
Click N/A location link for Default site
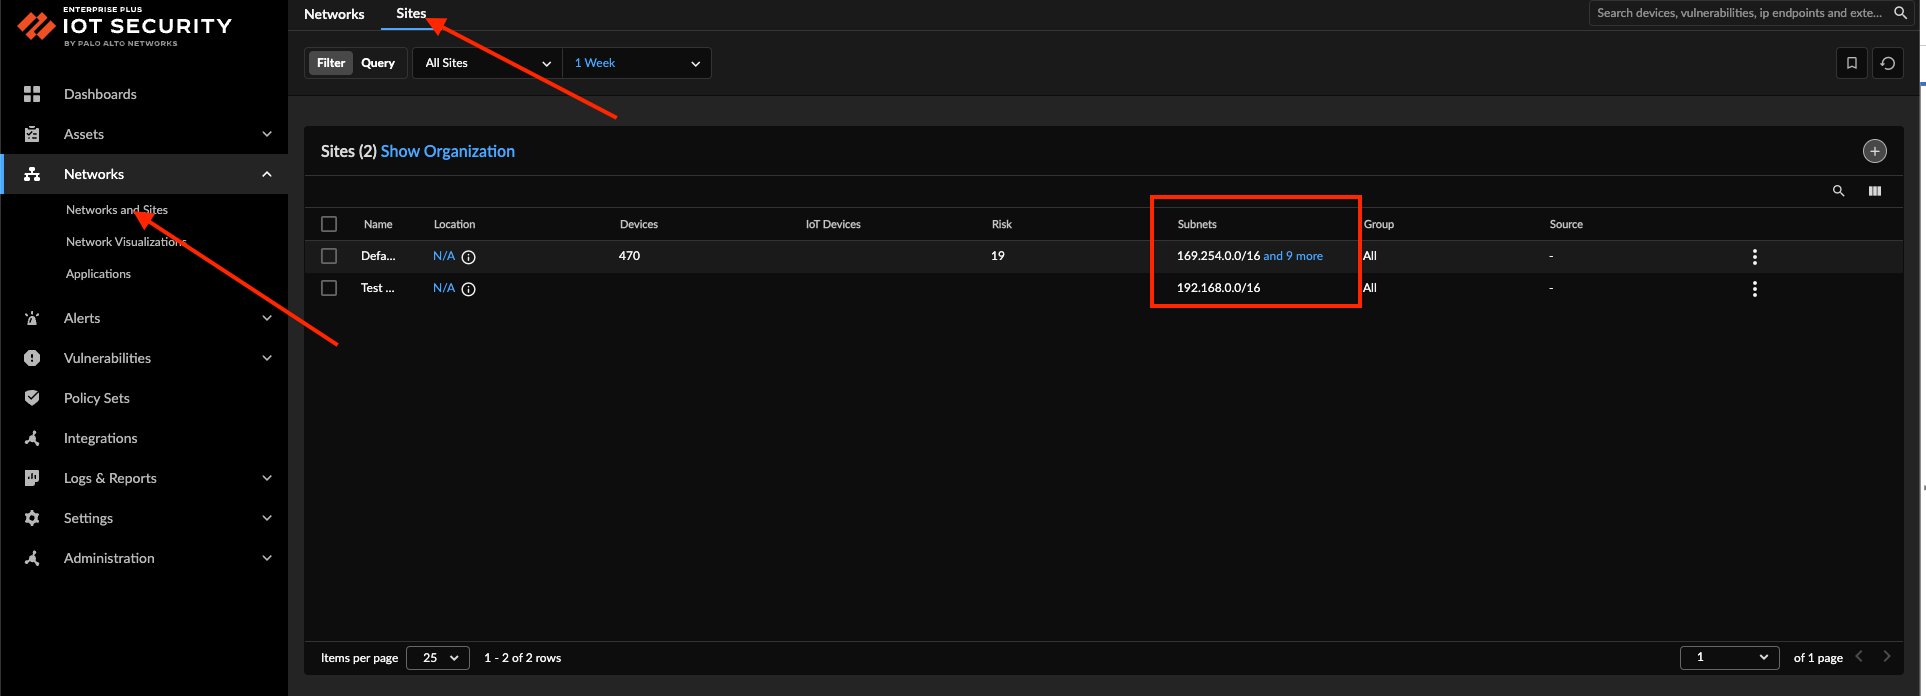coord(444,256)
